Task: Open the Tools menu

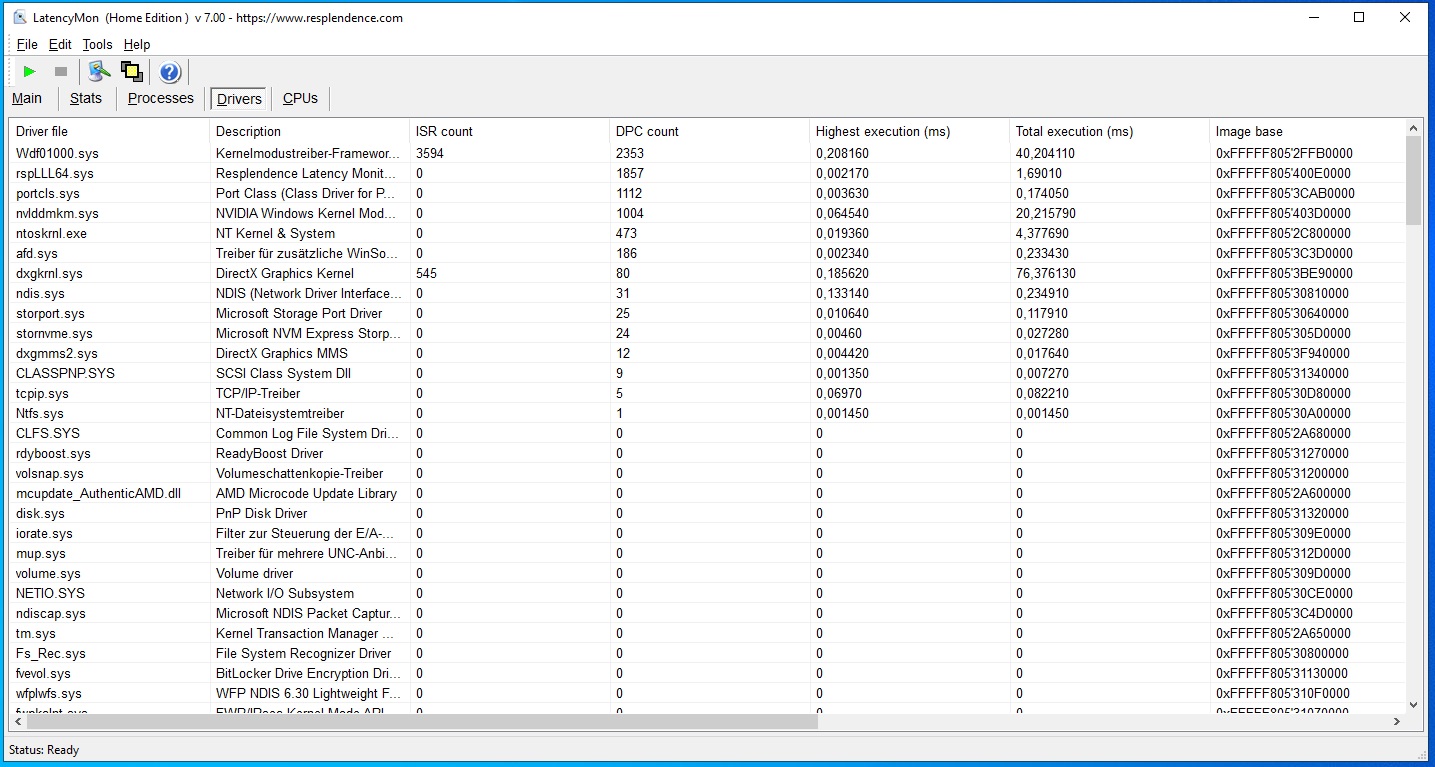Action: pyautogui.click(x=97, y=44)
